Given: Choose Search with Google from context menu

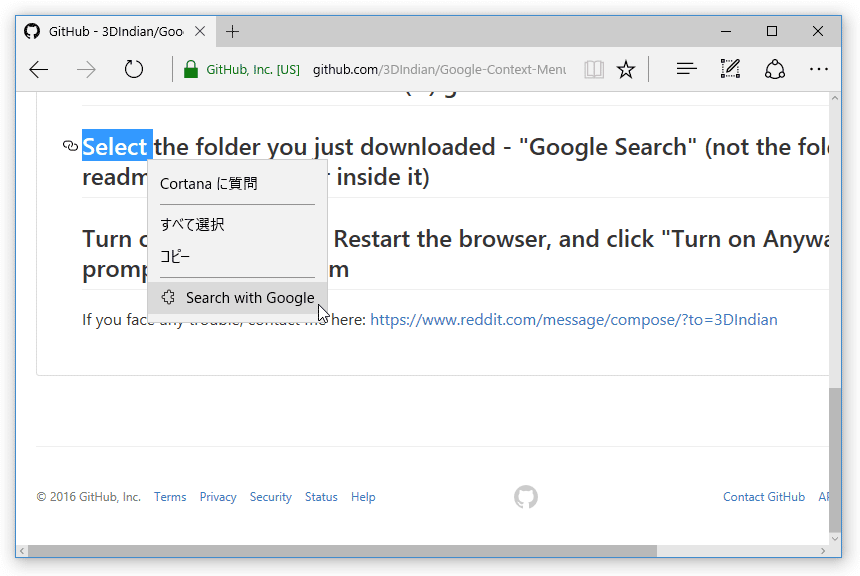Looking at the screenshot, I should [x=237, y=298].
